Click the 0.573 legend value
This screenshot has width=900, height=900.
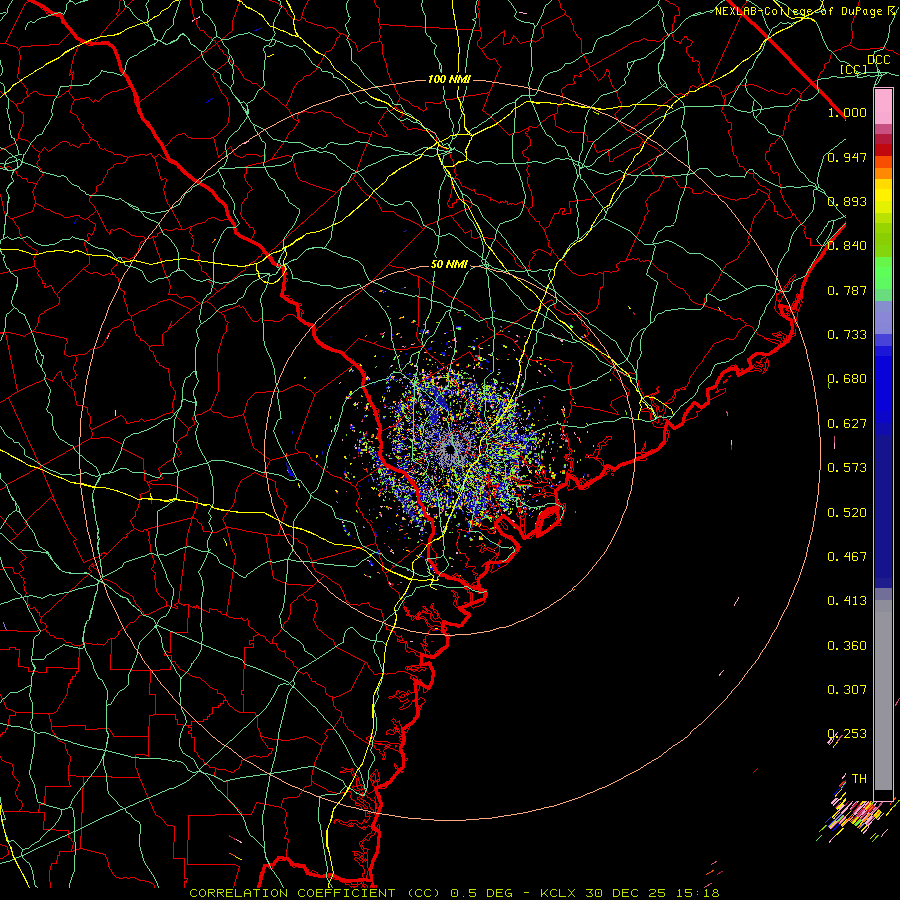(x=847, y=468)
